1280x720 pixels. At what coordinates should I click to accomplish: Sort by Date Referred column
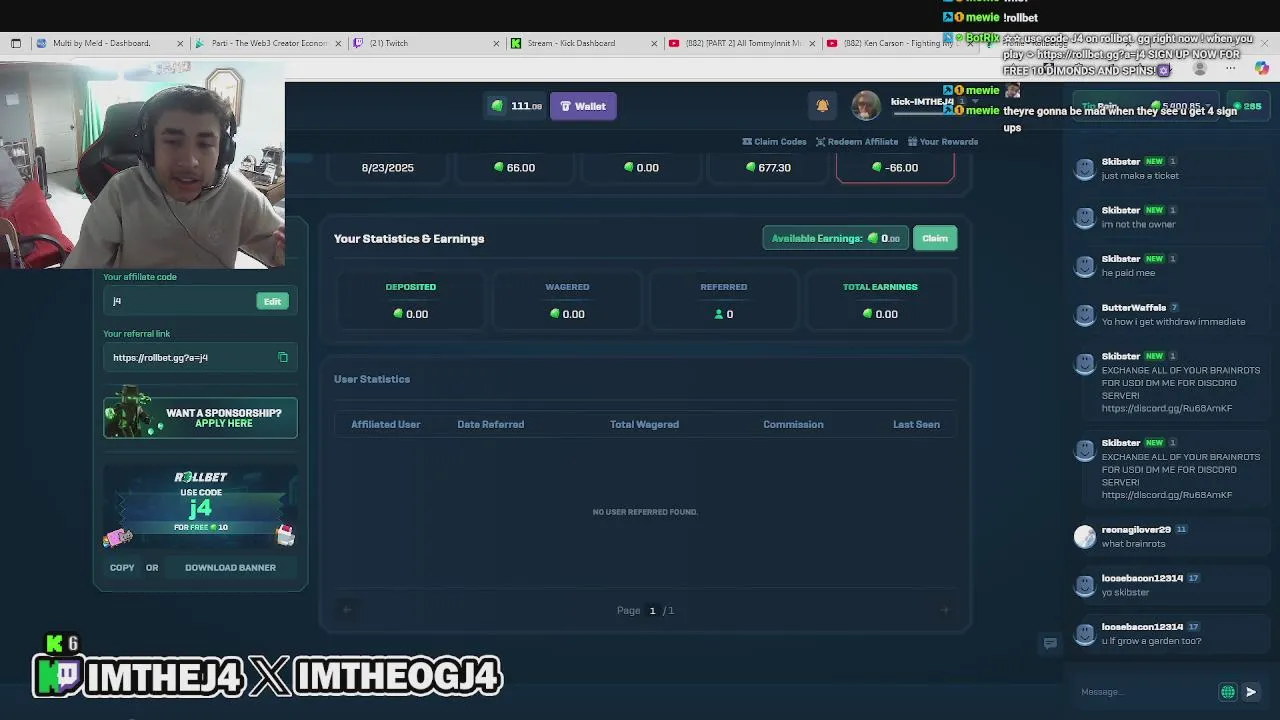pos(490,424)
